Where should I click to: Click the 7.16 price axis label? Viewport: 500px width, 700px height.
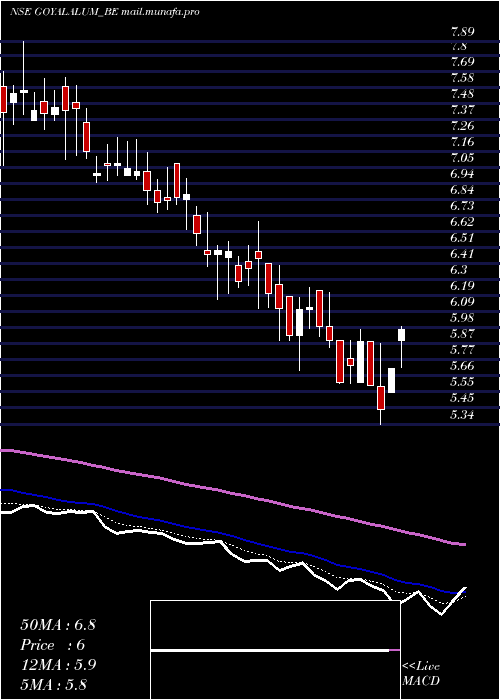coord(462,142)
